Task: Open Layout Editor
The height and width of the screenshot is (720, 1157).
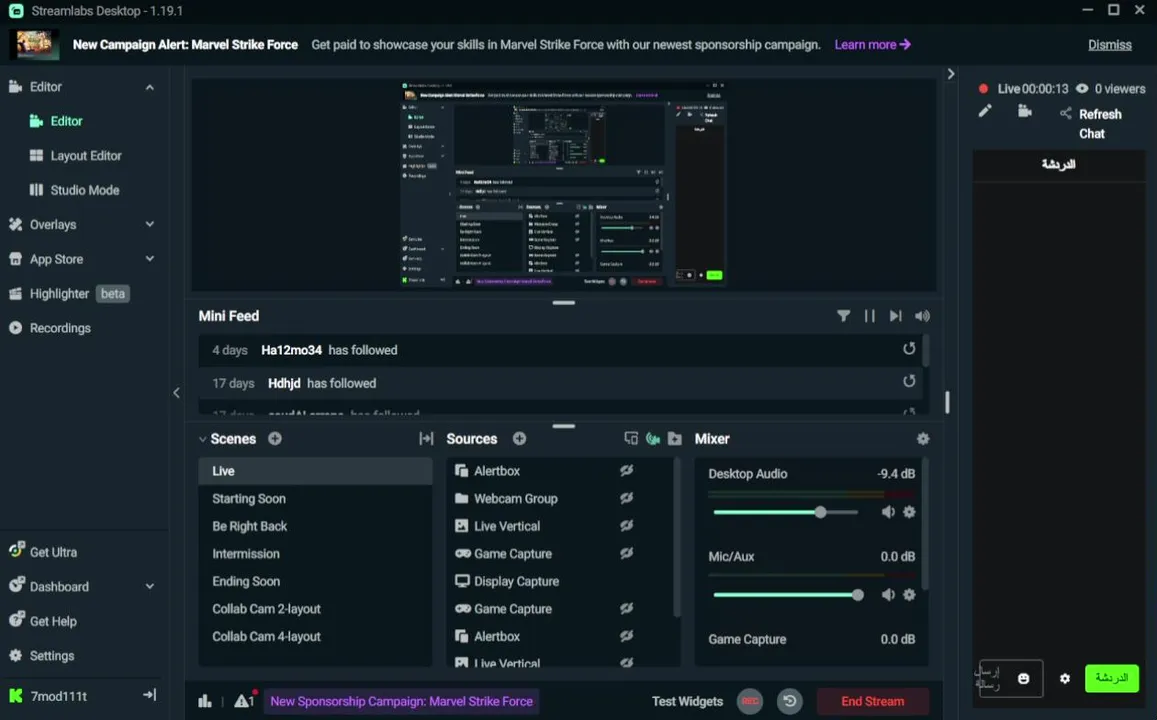Action: click(85, 156)
